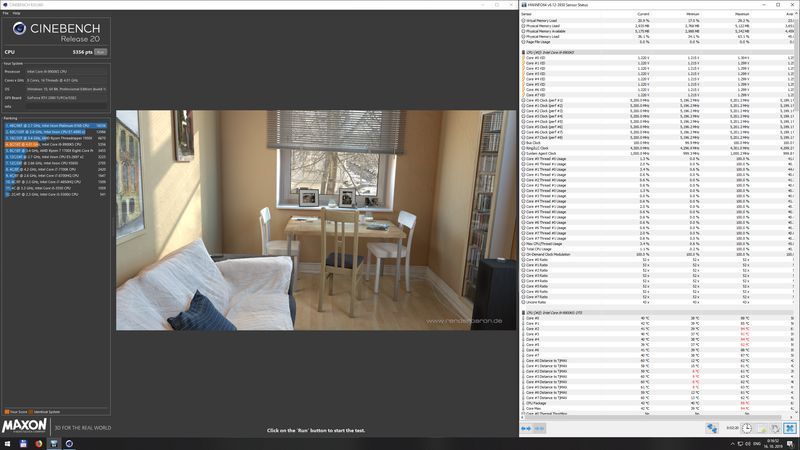This screenshot has width=800, height=450.
Task: Click the Cinebench icon on the taskbar
Action: (69, 443)
